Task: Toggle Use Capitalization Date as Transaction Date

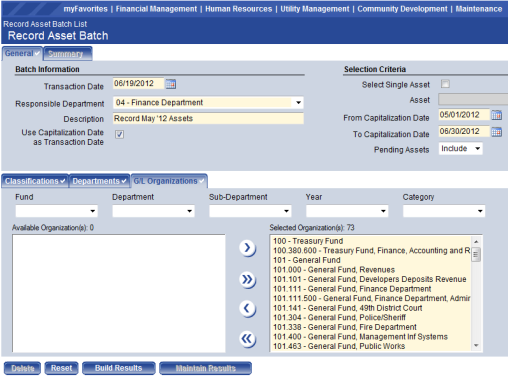Action: [119, 134]
